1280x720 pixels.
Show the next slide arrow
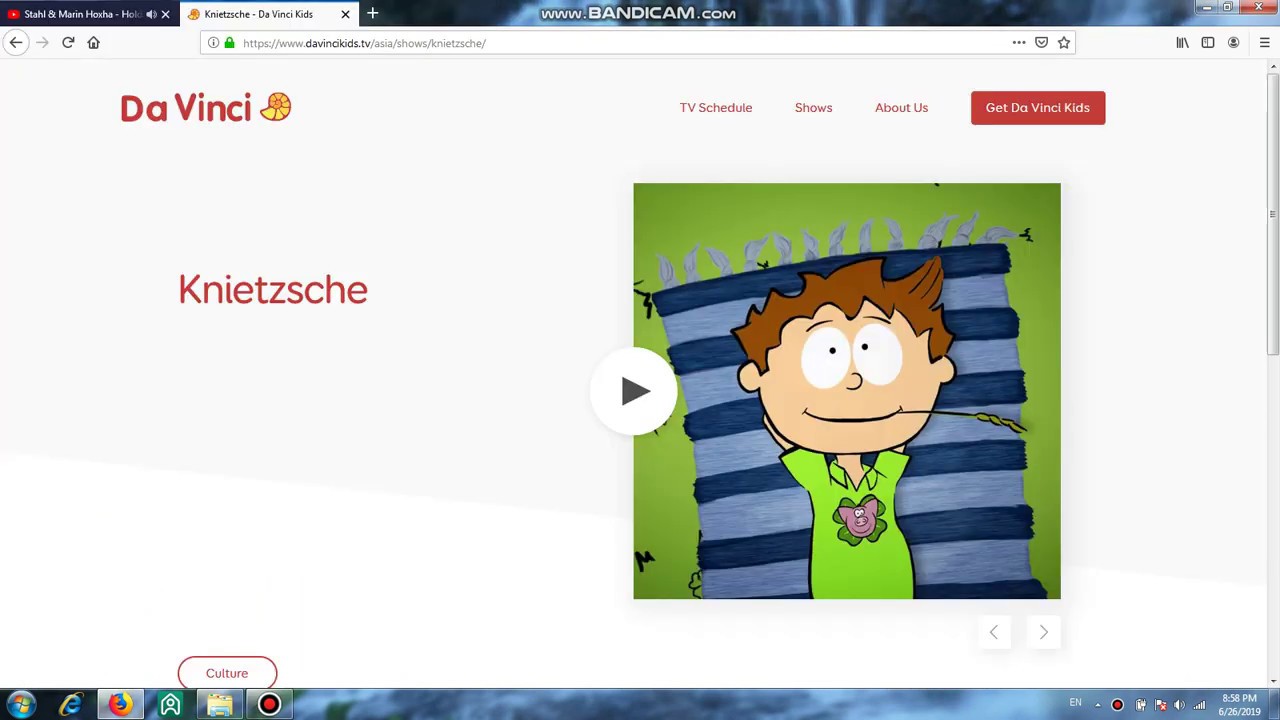click(1043, 632)
